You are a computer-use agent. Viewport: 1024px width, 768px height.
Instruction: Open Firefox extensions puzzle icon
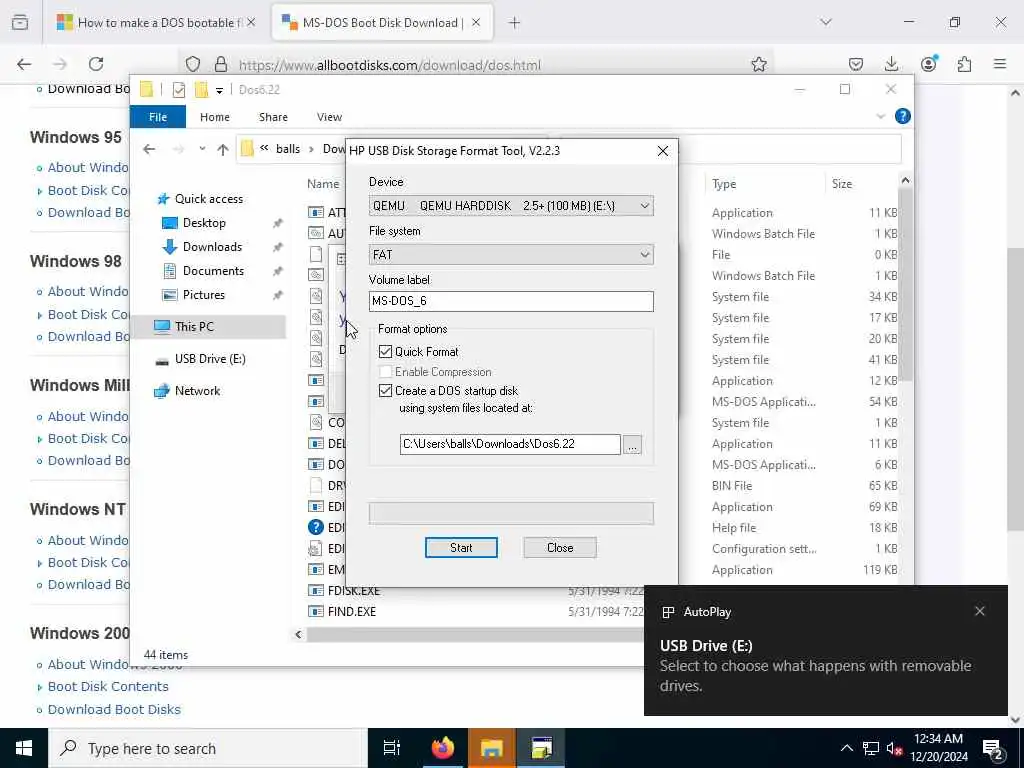click(964, 64)
